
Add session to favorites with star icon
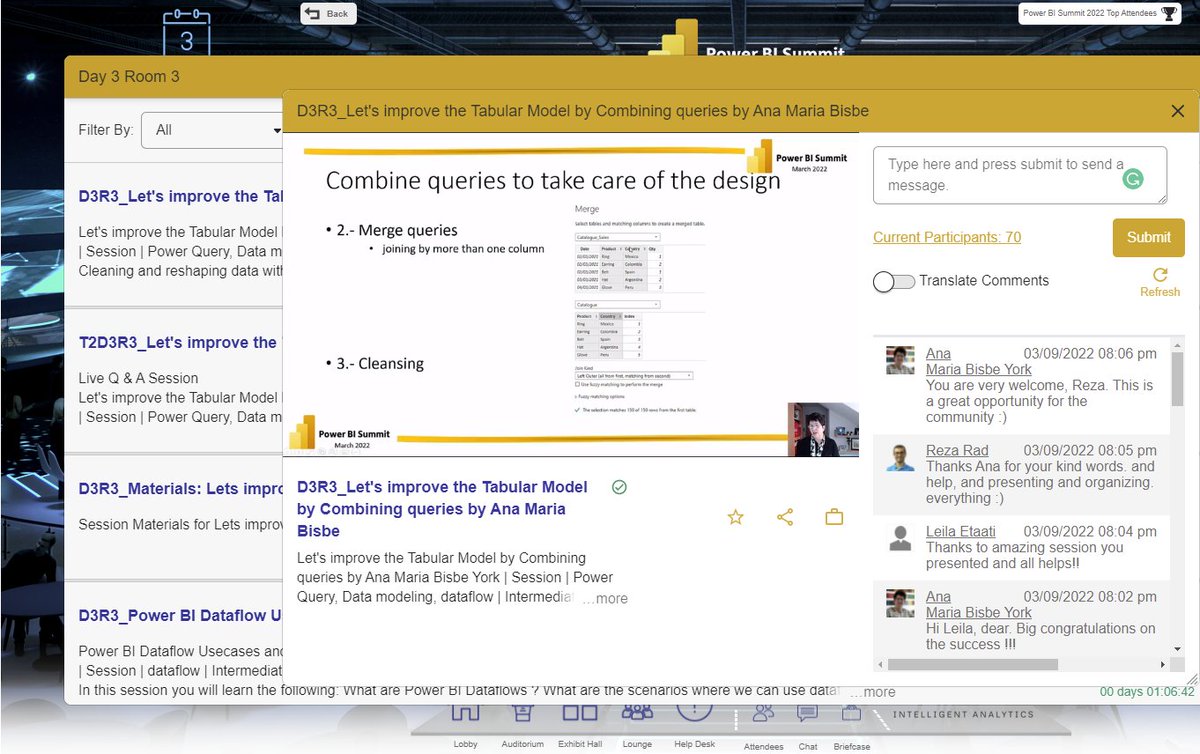pos(735,517)
